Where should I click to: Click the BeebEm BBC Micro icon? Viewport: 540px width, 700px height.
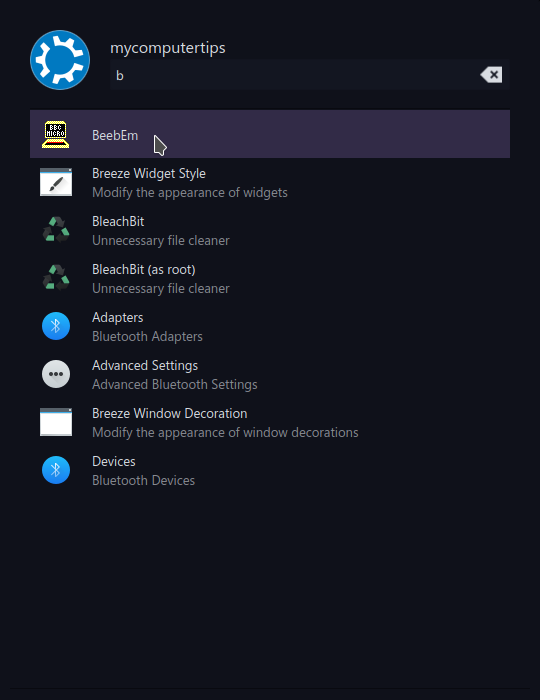[x=56, y=134]
